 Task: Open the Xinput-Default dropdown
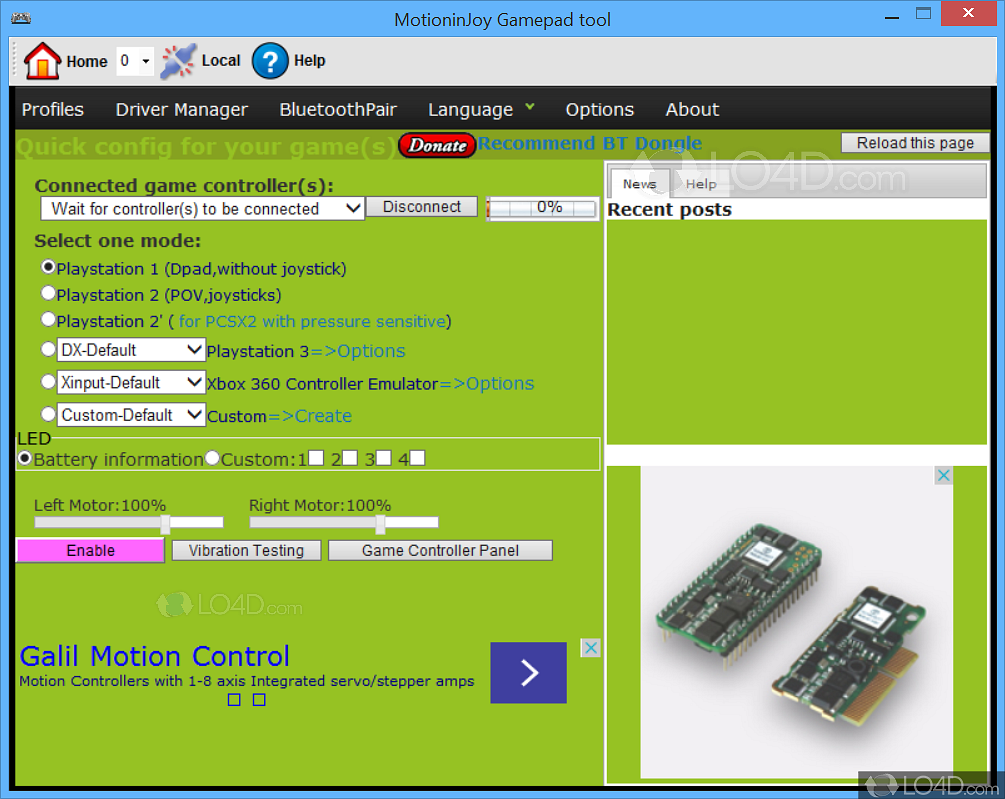[x=131, y=383]
